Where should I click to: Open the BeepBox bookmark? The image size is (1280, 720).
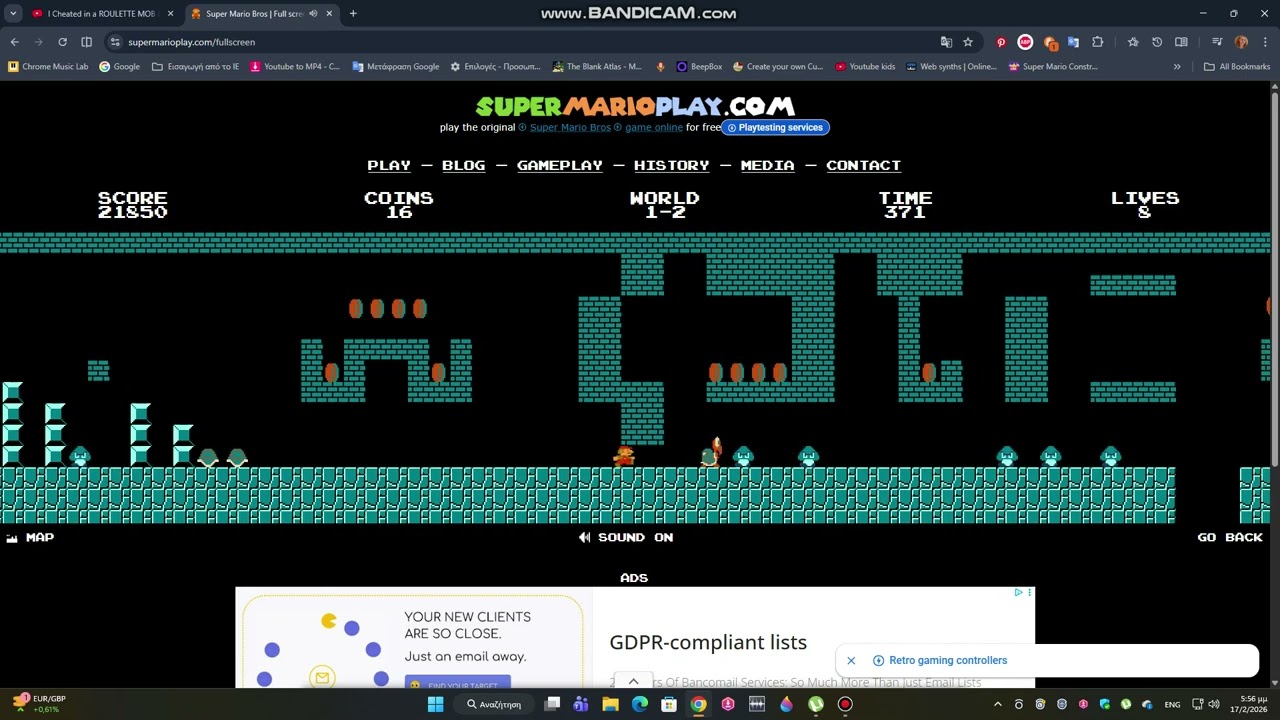click(699, 67)
